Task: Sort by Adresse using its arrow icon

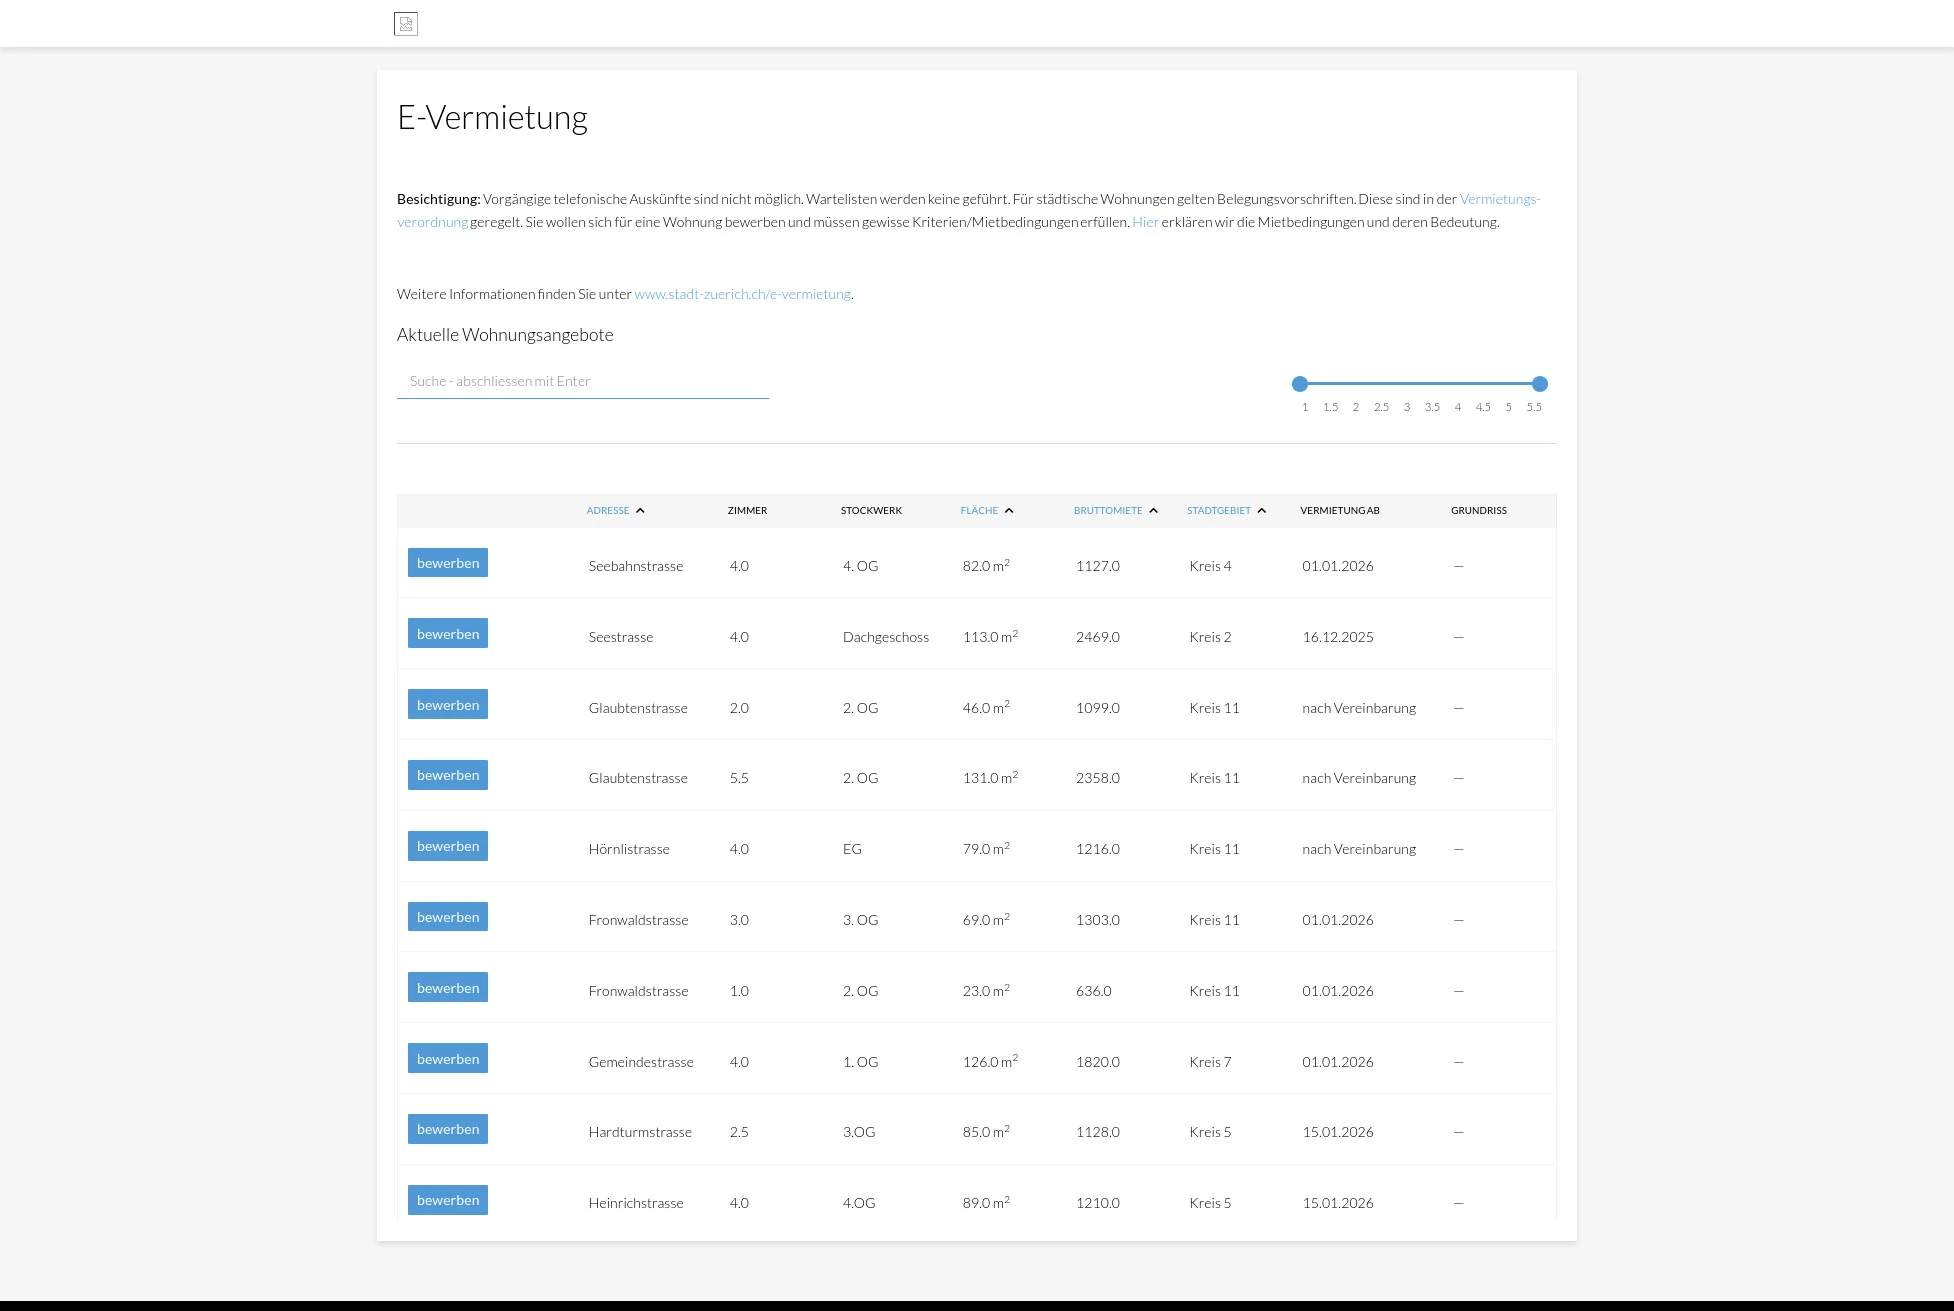Action: [x=640, y=511]
